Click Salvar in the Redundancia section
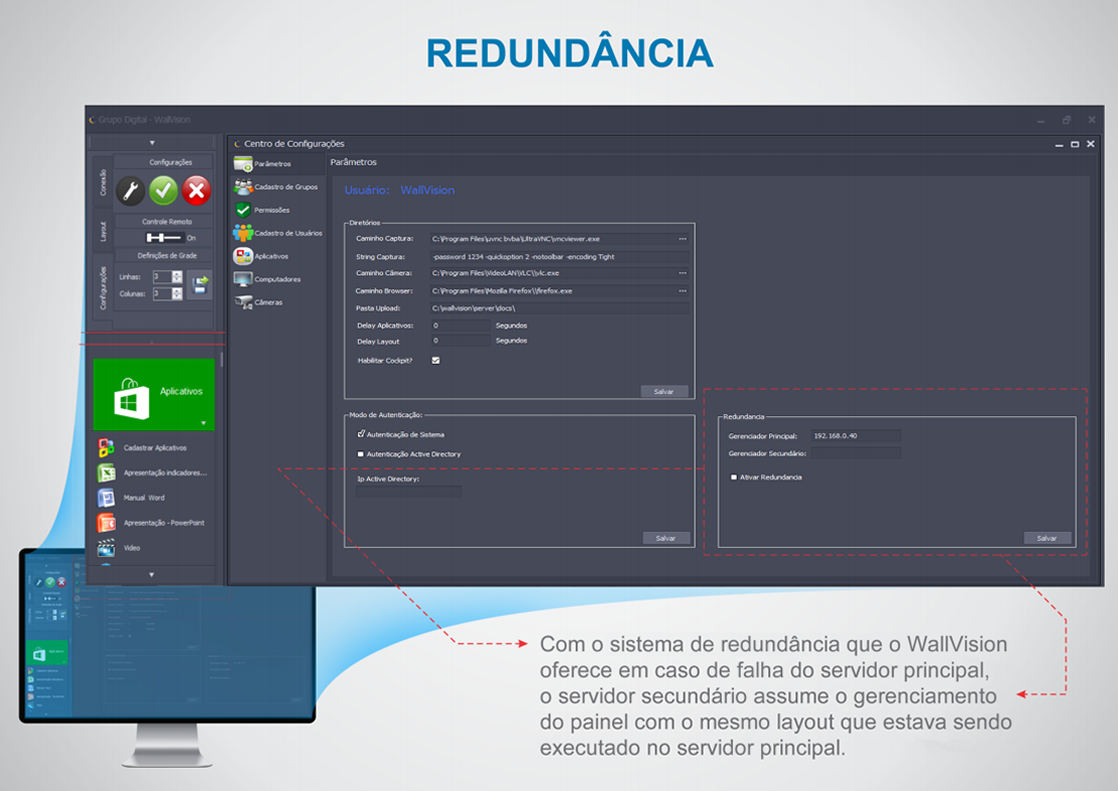The height and width of the screenshot is (791, 1118). [x=1046, y=538]
